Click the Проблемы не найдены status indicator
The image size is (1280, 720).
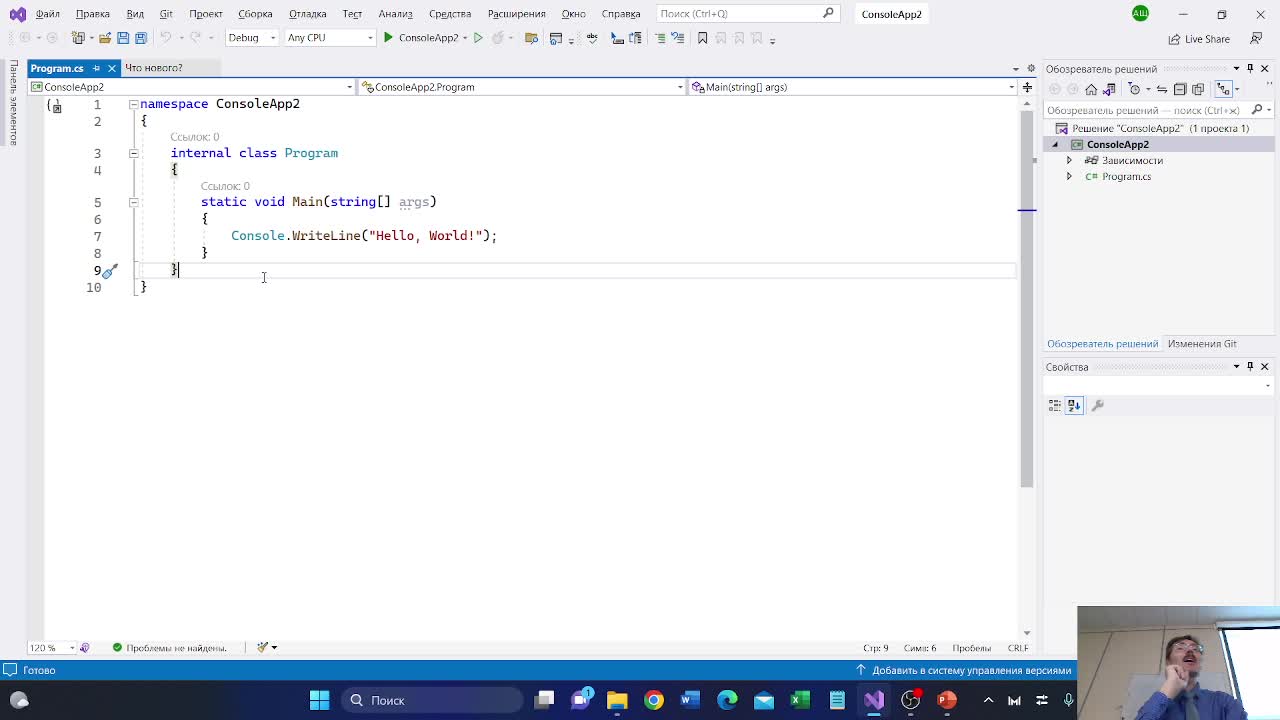pyautogui.click(x=169, y=648)
